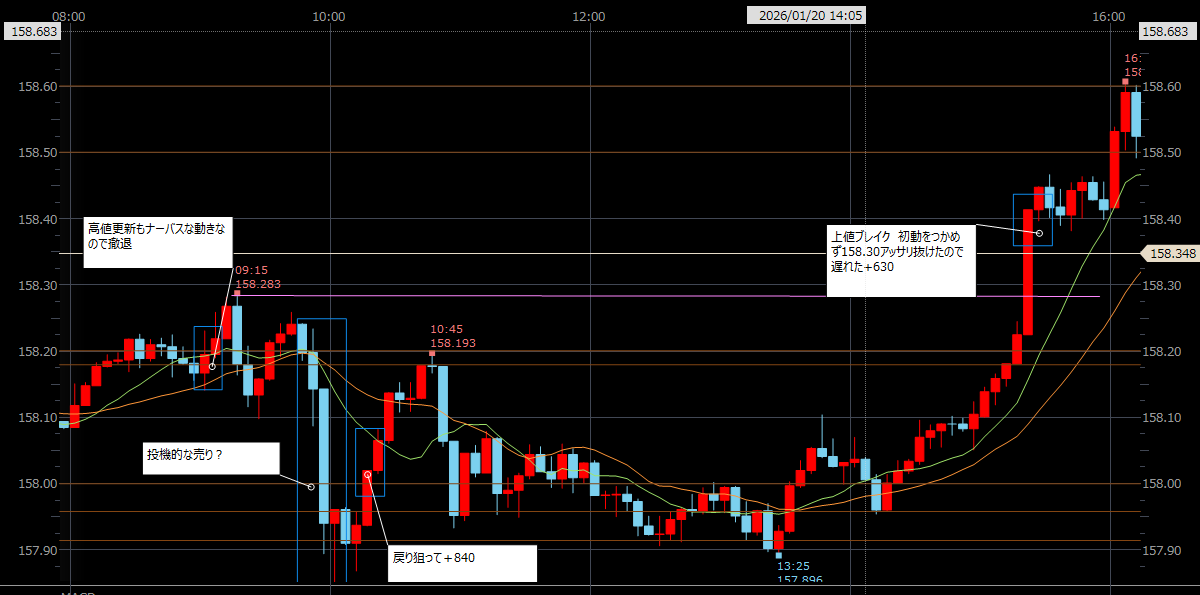Select anchor circle of 戻り狙って＋840 annotation
Viewport: 1200px width, 595px height.
click(368, 473)
